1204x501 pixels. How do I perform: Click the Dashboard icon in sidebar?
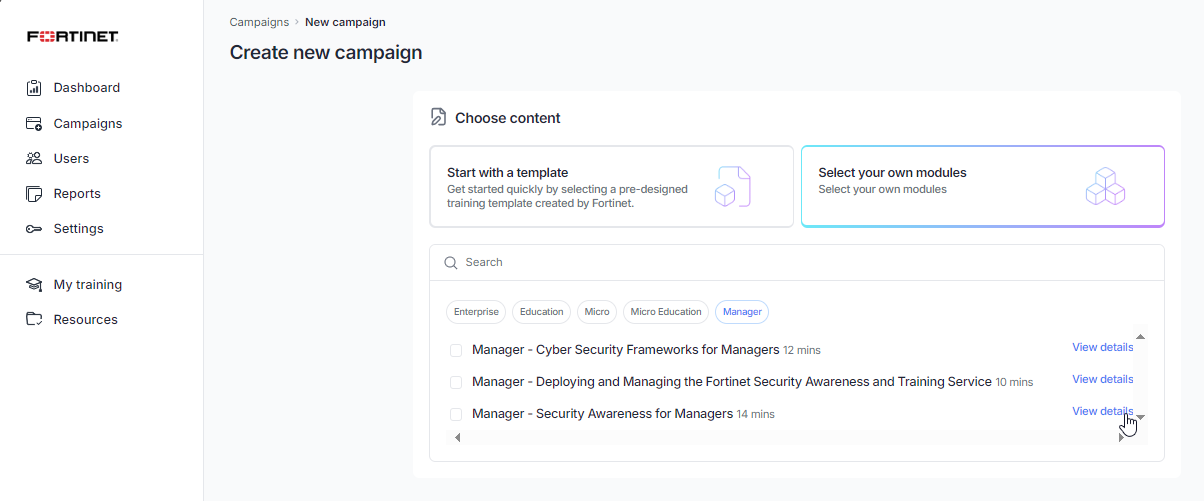click(x=34, y=88)
